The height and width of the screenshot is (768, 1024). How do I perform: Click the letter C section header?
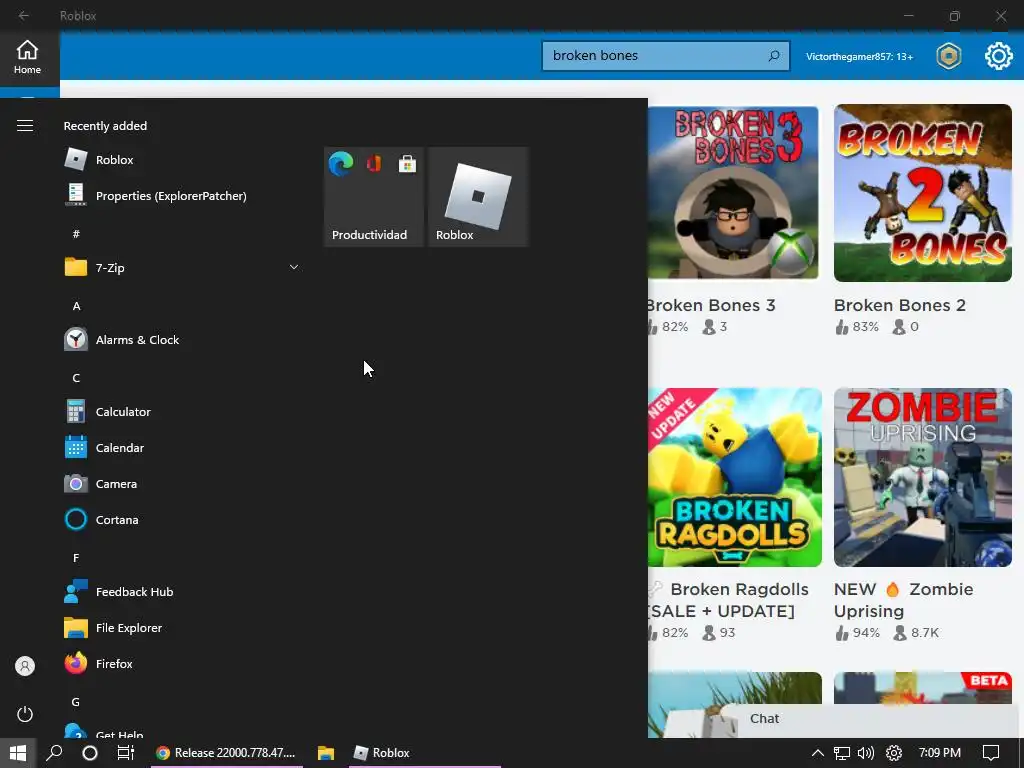(76, 377)
